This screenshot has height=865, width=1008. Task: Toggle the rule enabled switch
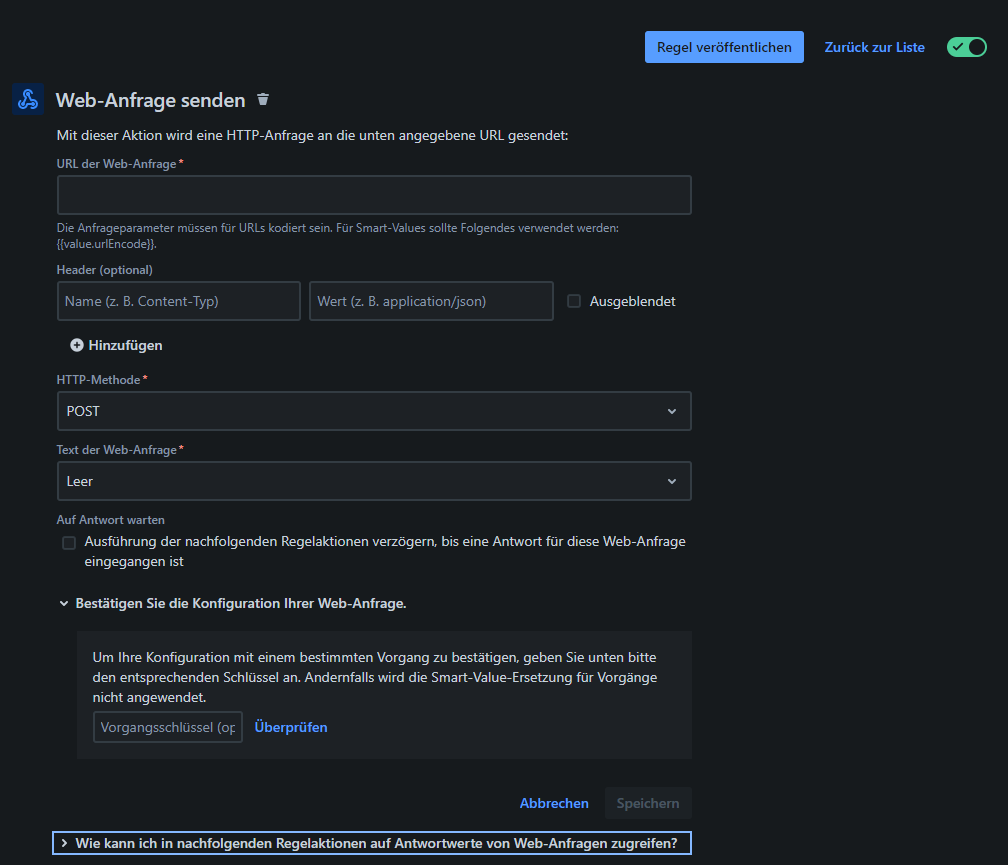(966, 47)
